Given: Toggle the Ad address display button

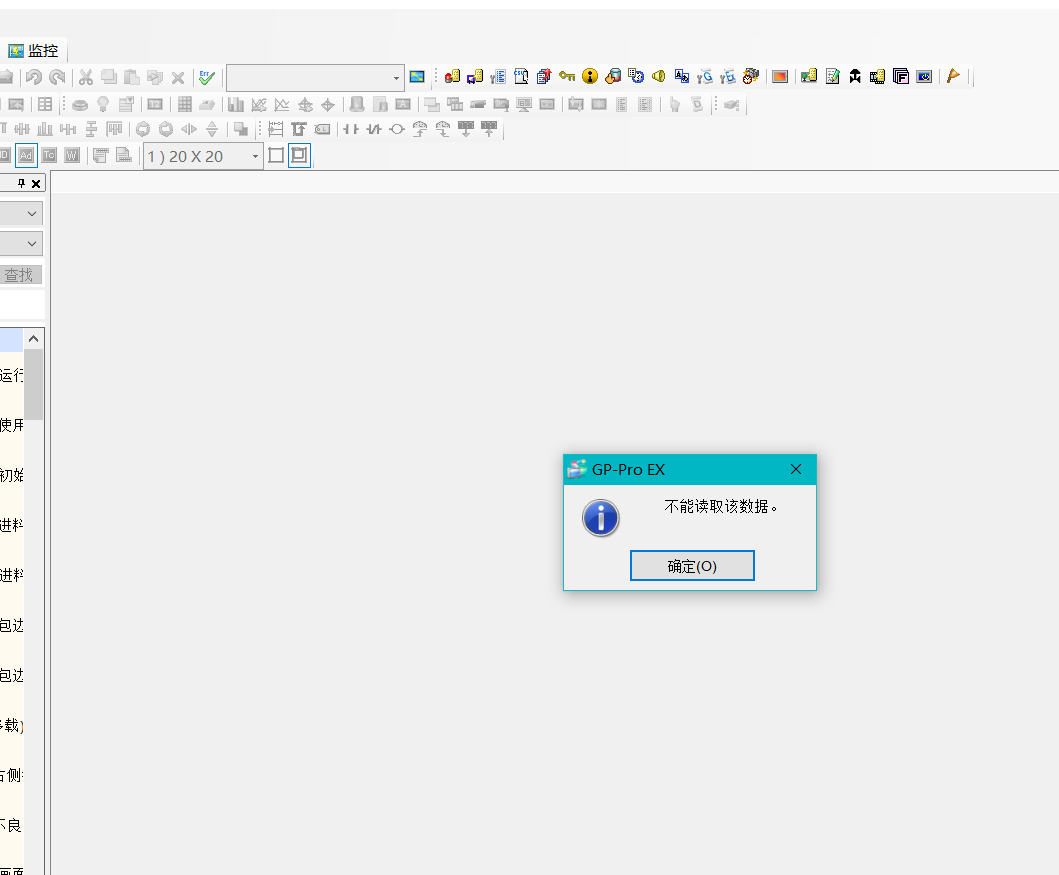Looking at the screenshot, I should (26, 155).
